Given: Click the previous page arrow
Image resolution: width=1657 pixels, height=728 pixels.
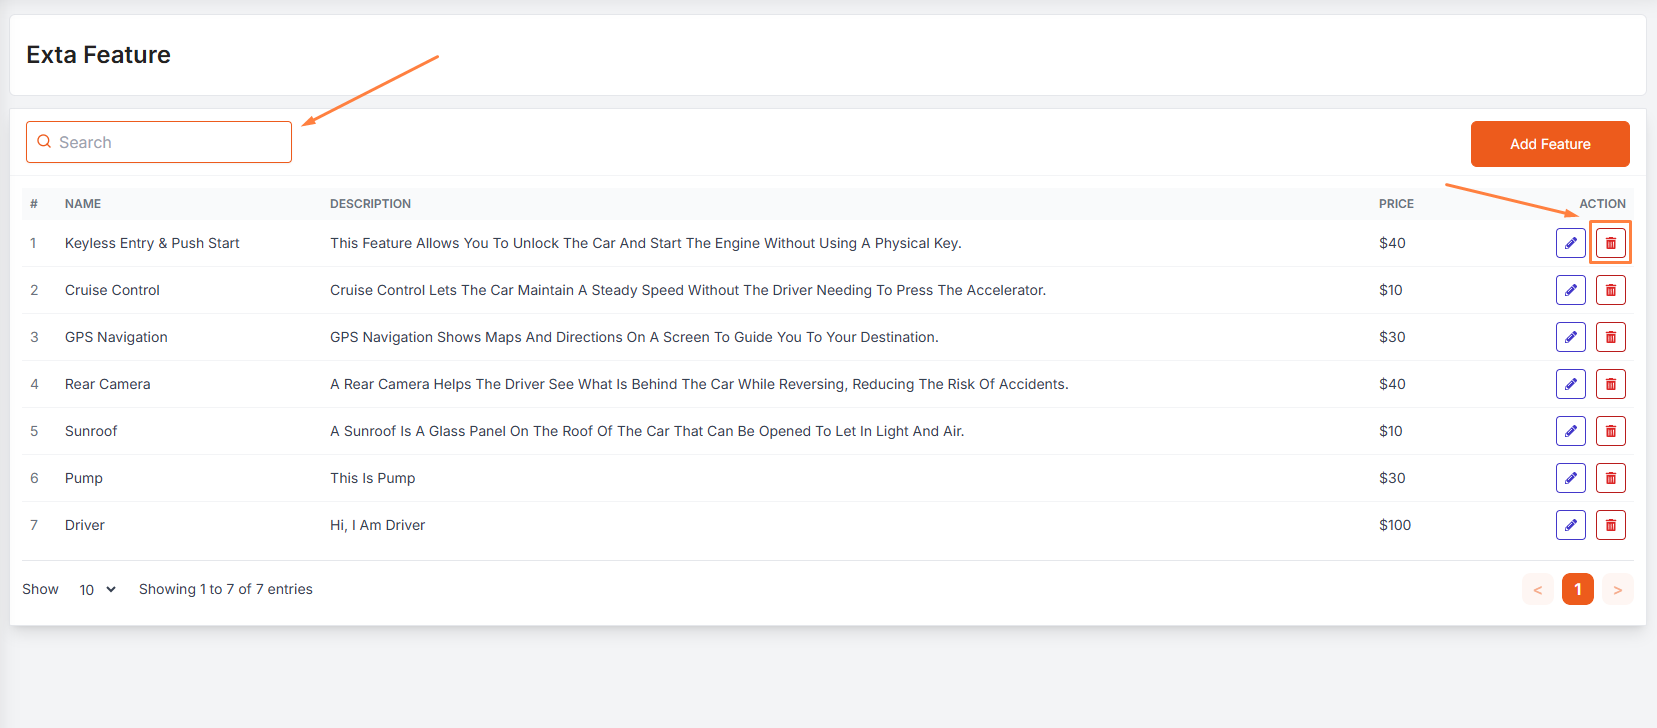Looking at the screenshot, I should tap(1537, 590).
